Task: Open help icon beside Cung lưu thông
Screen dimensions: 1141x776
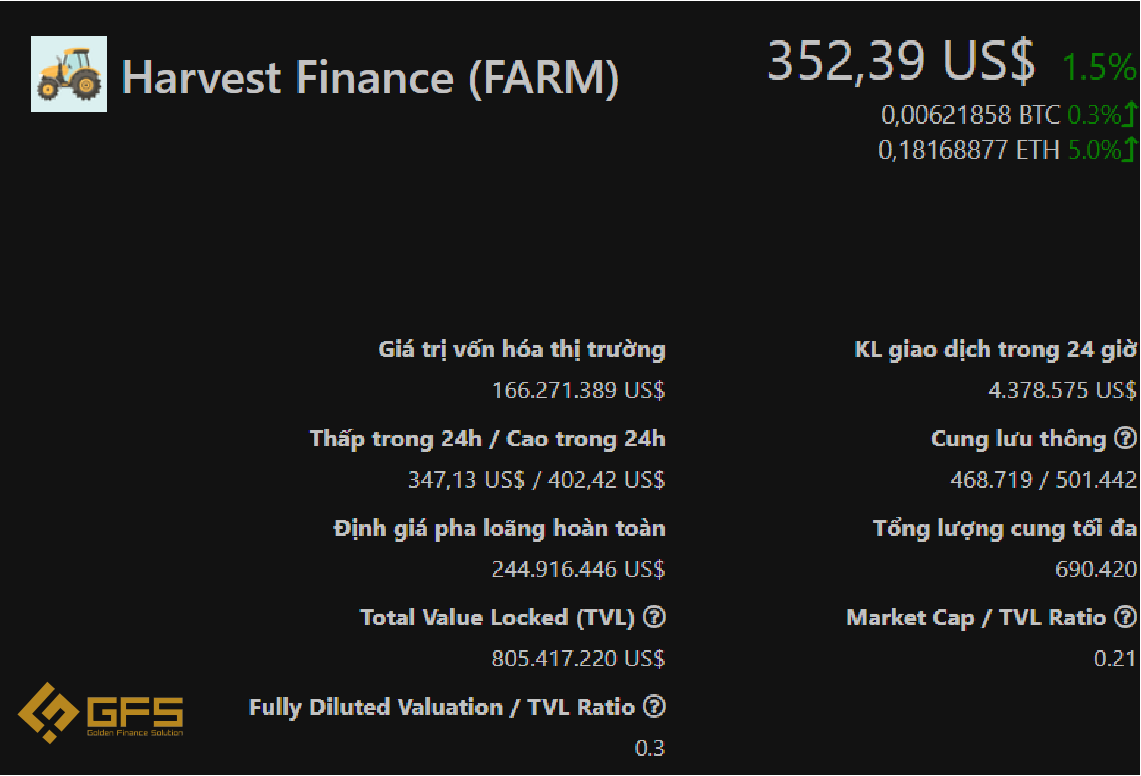Action: point(1125,438)
